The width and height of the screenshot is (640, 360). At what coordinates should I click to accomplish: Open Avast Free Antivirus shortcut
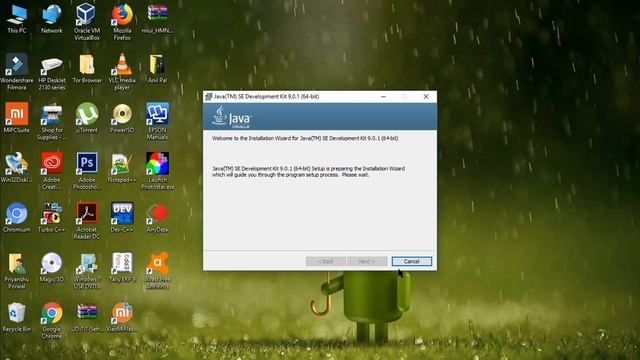tap(157, 271)
